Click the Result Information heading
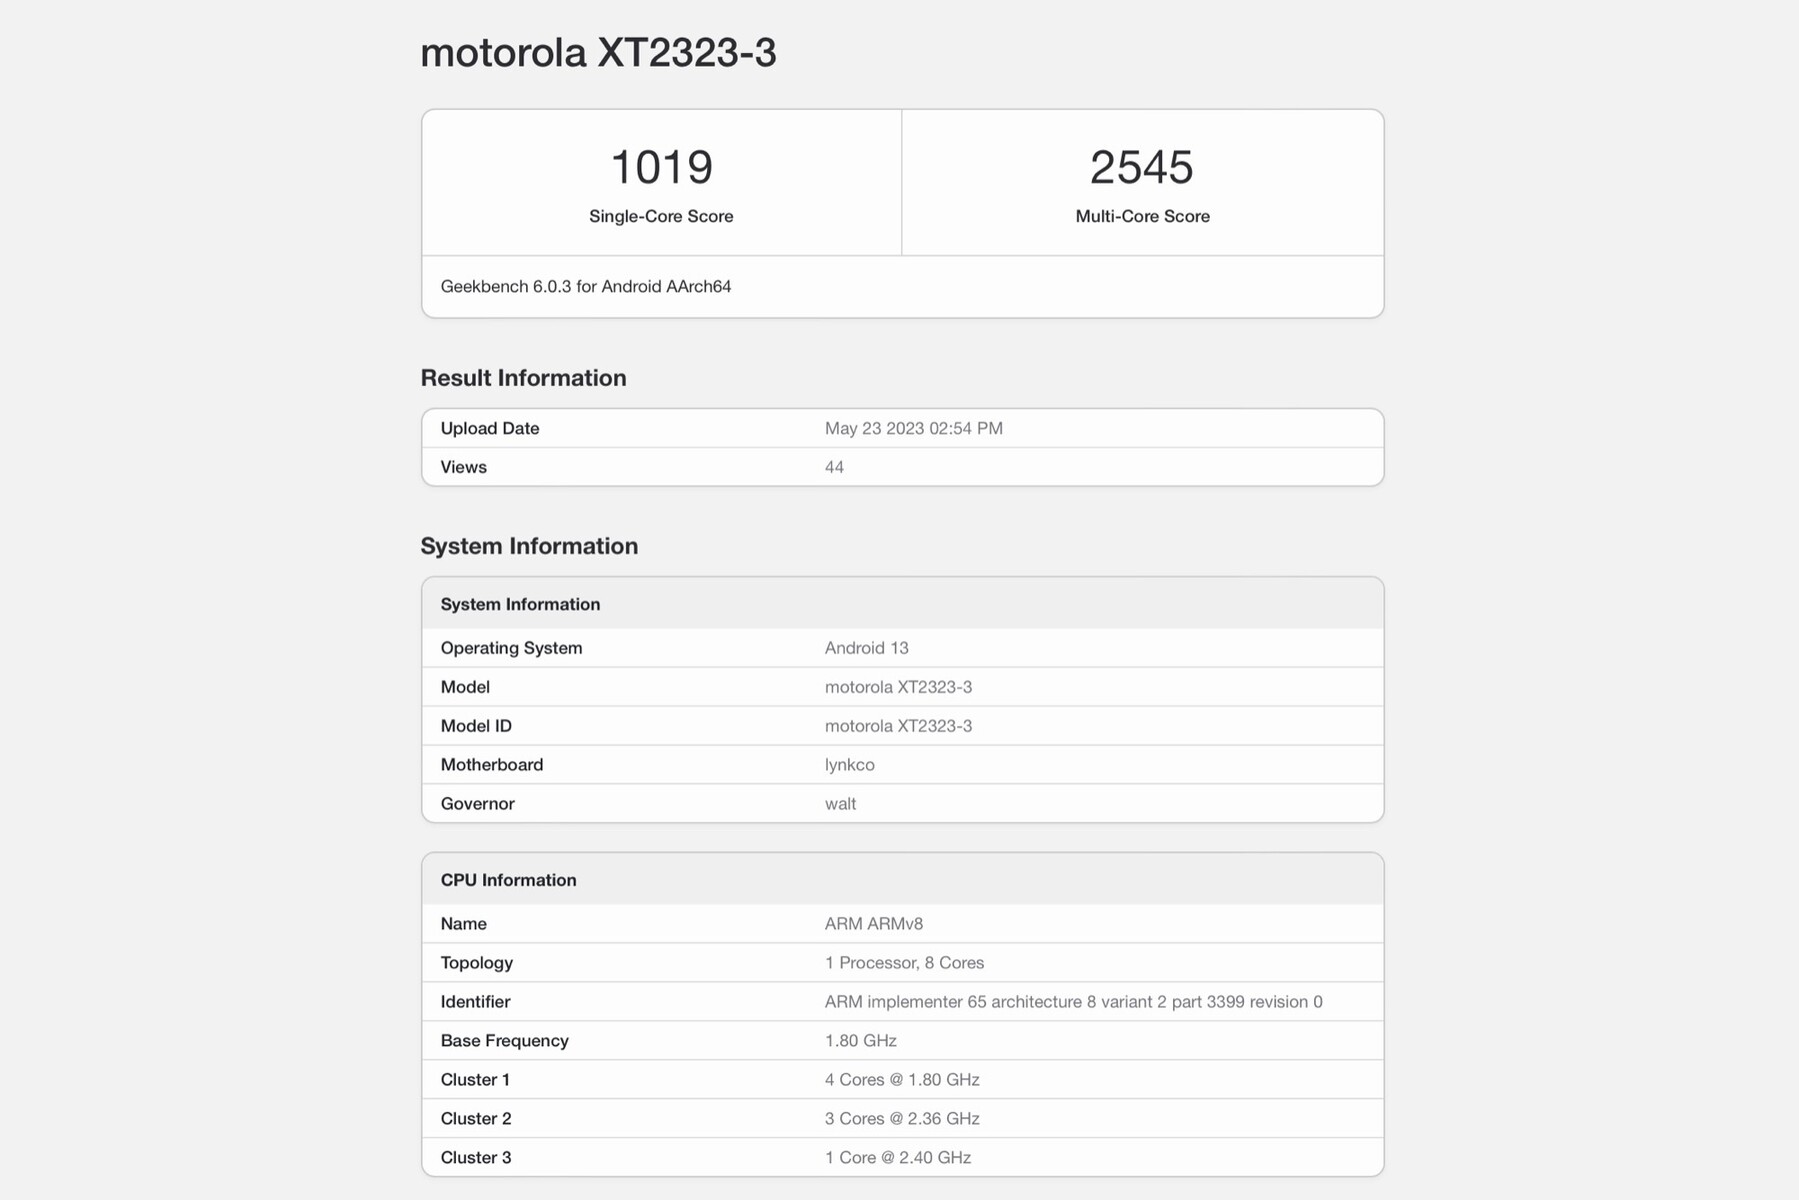 pyautogui.click(x=523, y=378)
